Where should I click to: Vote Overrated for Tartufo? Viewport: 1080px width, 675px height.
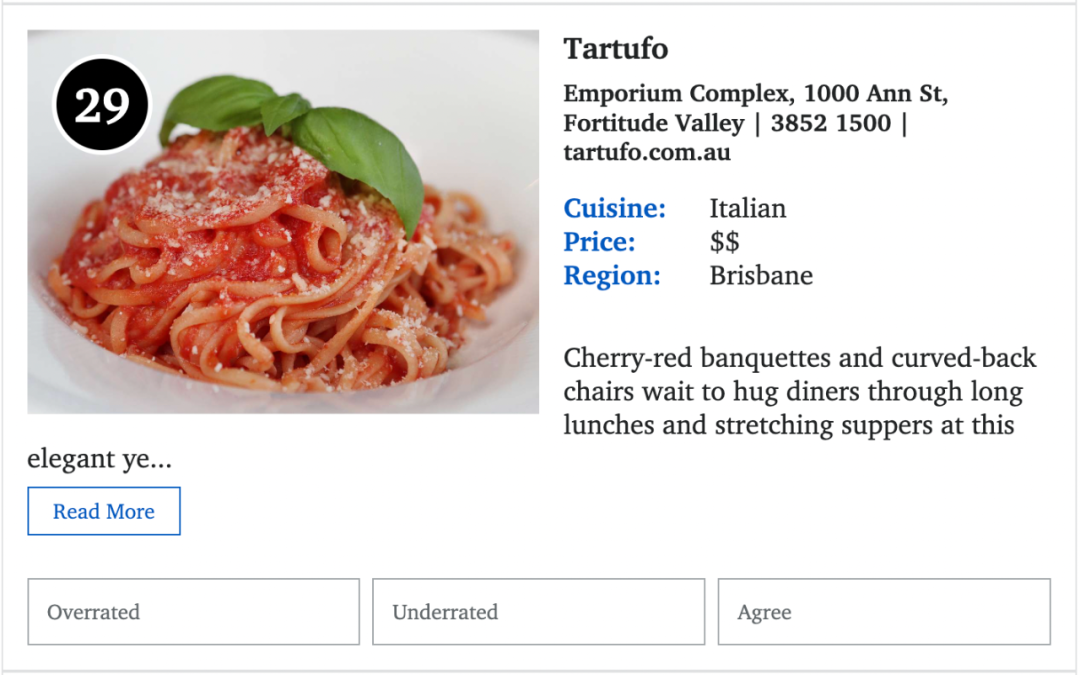(194, 612)
